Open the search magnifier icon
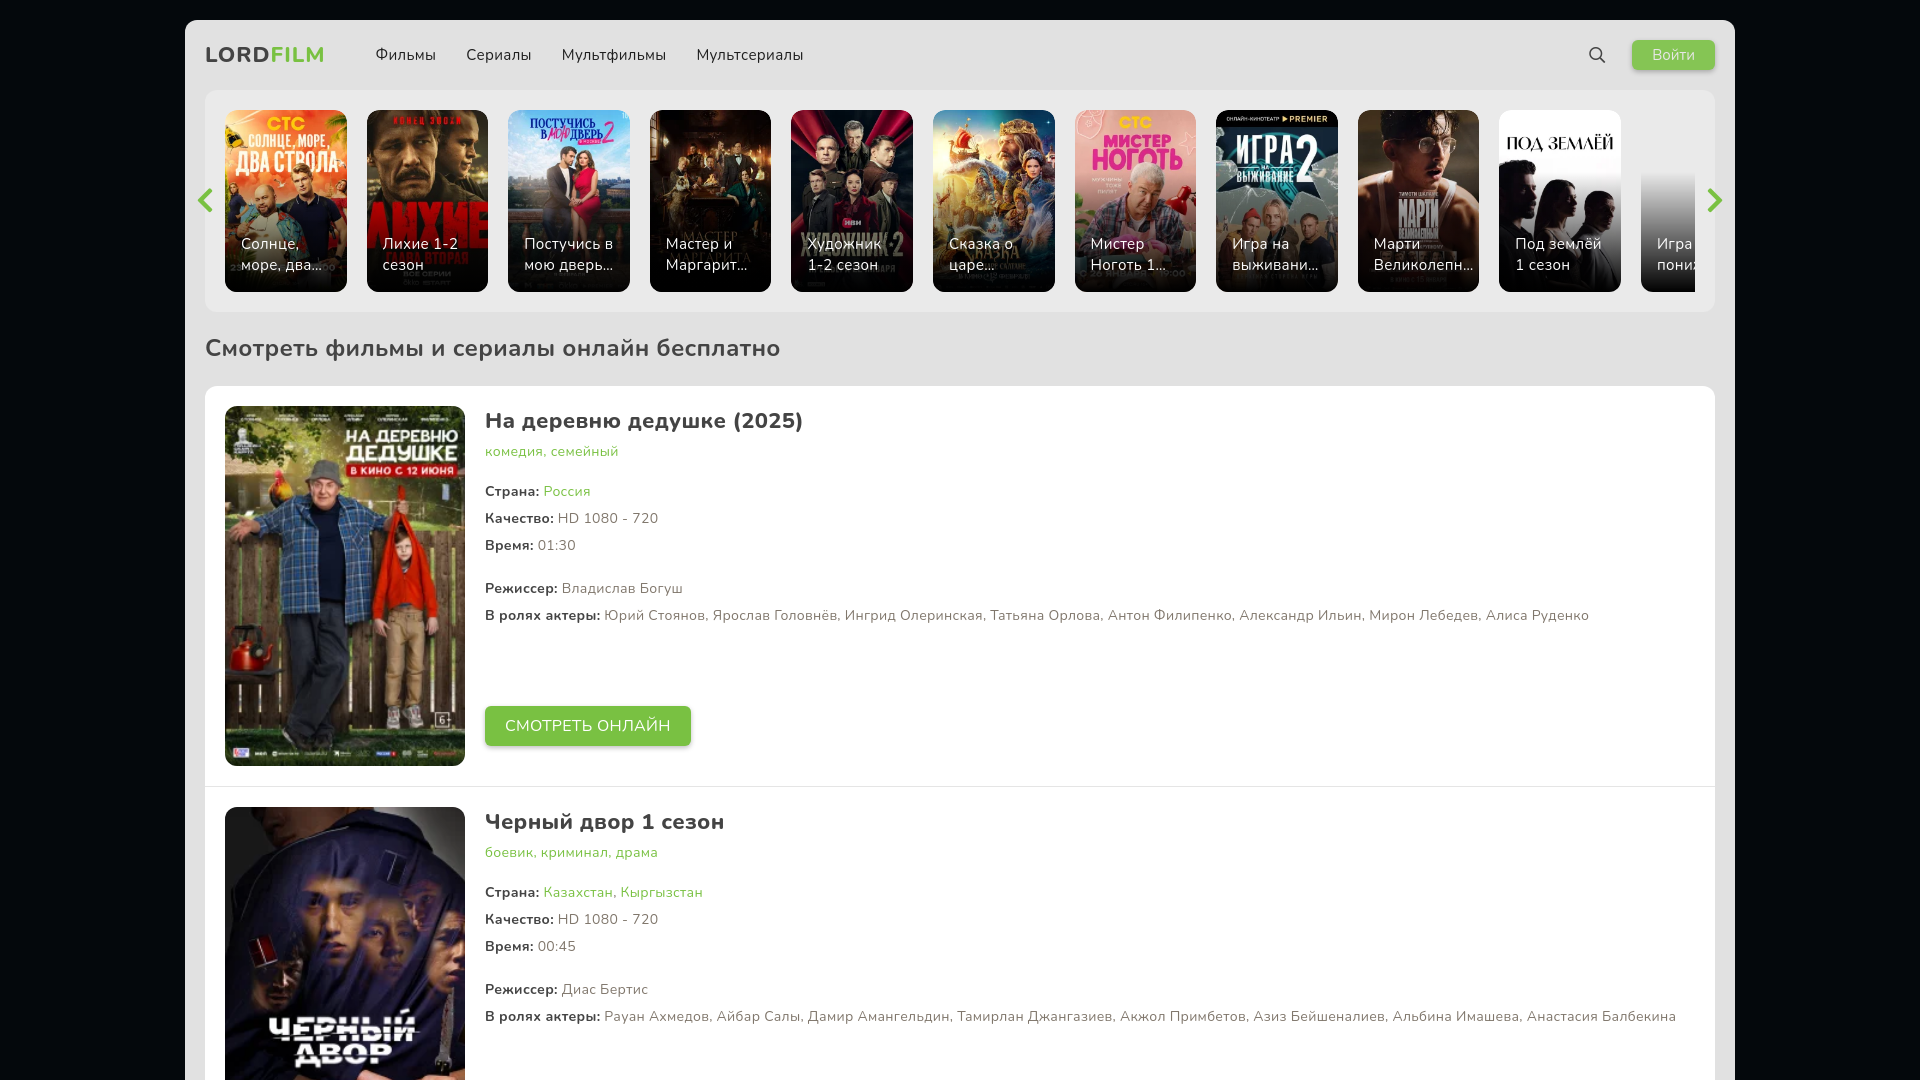 [1597, 55]
